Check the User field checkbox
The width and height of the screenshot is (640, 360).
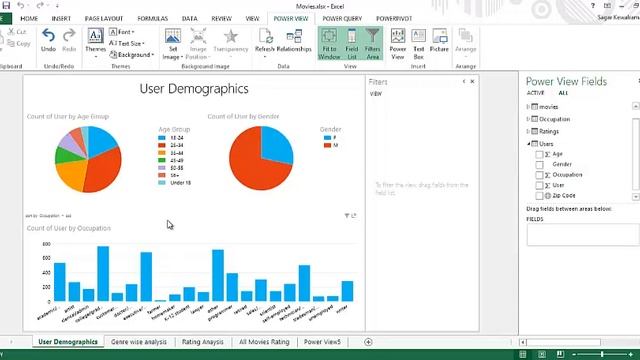click(x=539, y=186)
